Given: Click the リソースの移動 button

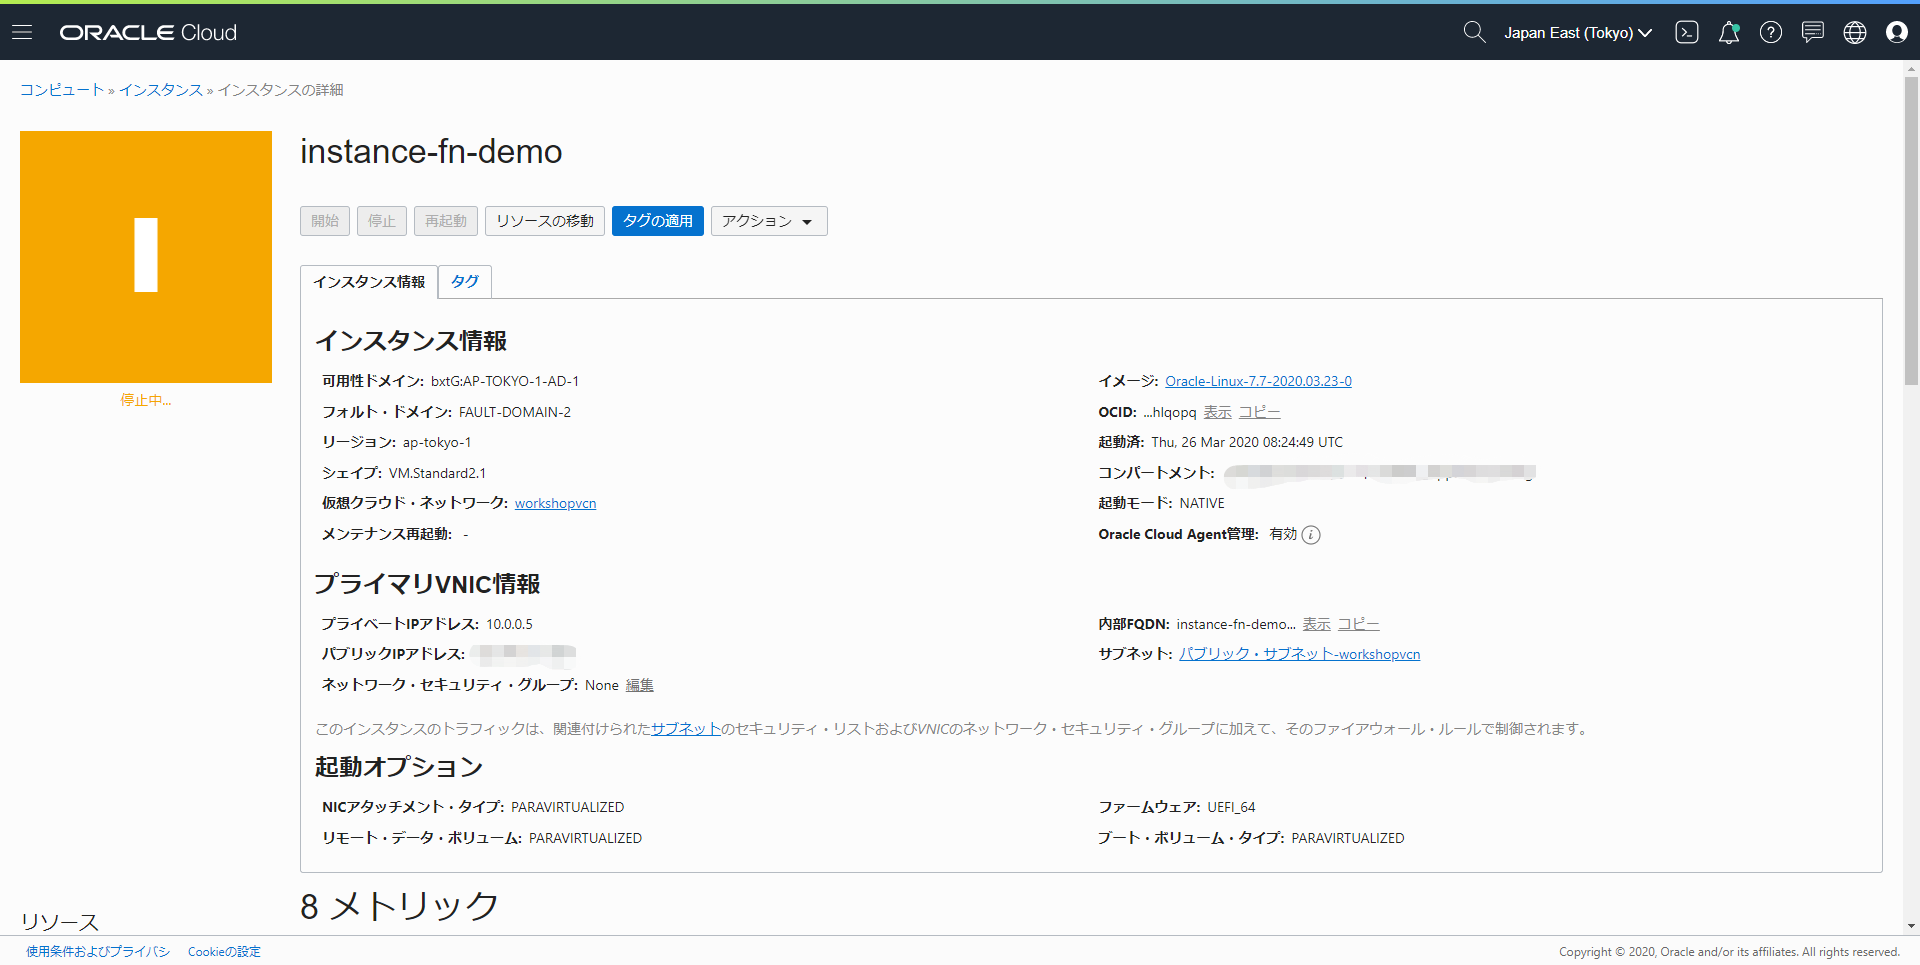Looking at the screenshot, I should pos(544,221).
